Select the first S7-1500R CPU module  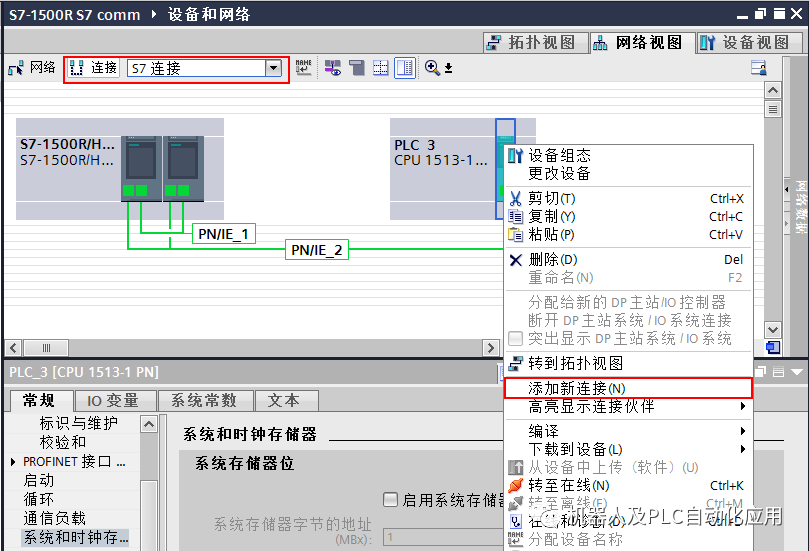pos(141,168)
